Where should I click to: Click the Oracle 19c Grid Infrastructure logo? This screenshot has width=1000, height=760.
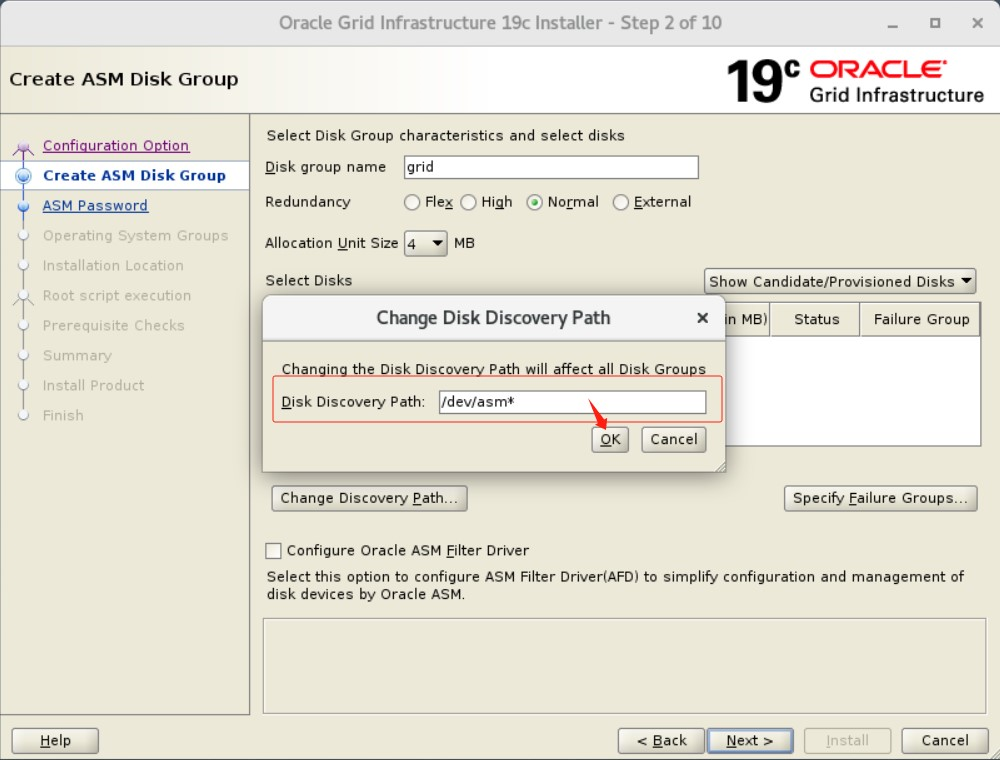coord(855,81)
